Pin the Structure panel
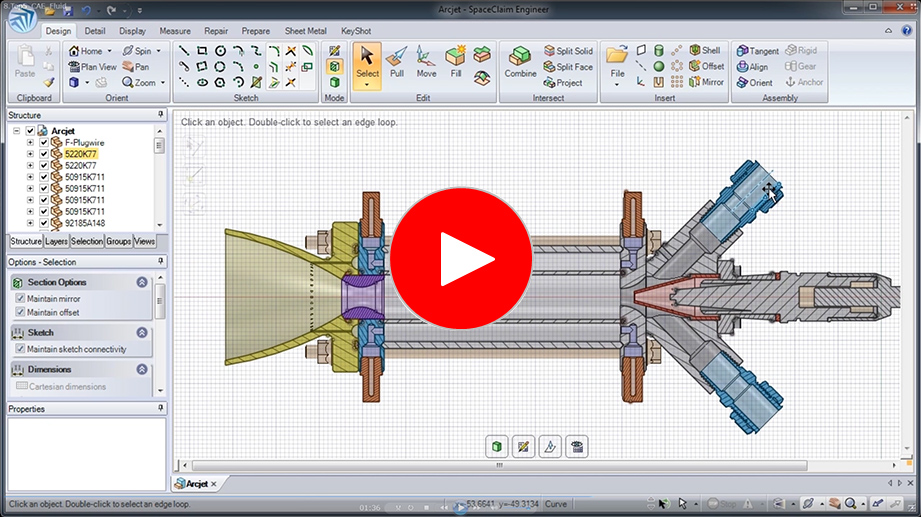 click(x=160, y=115)
